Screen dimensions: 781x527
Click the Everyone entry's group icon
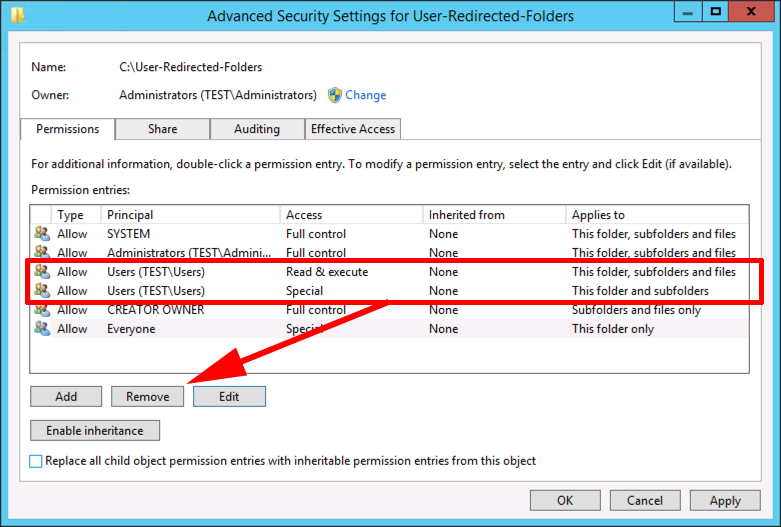coord(42,328)
